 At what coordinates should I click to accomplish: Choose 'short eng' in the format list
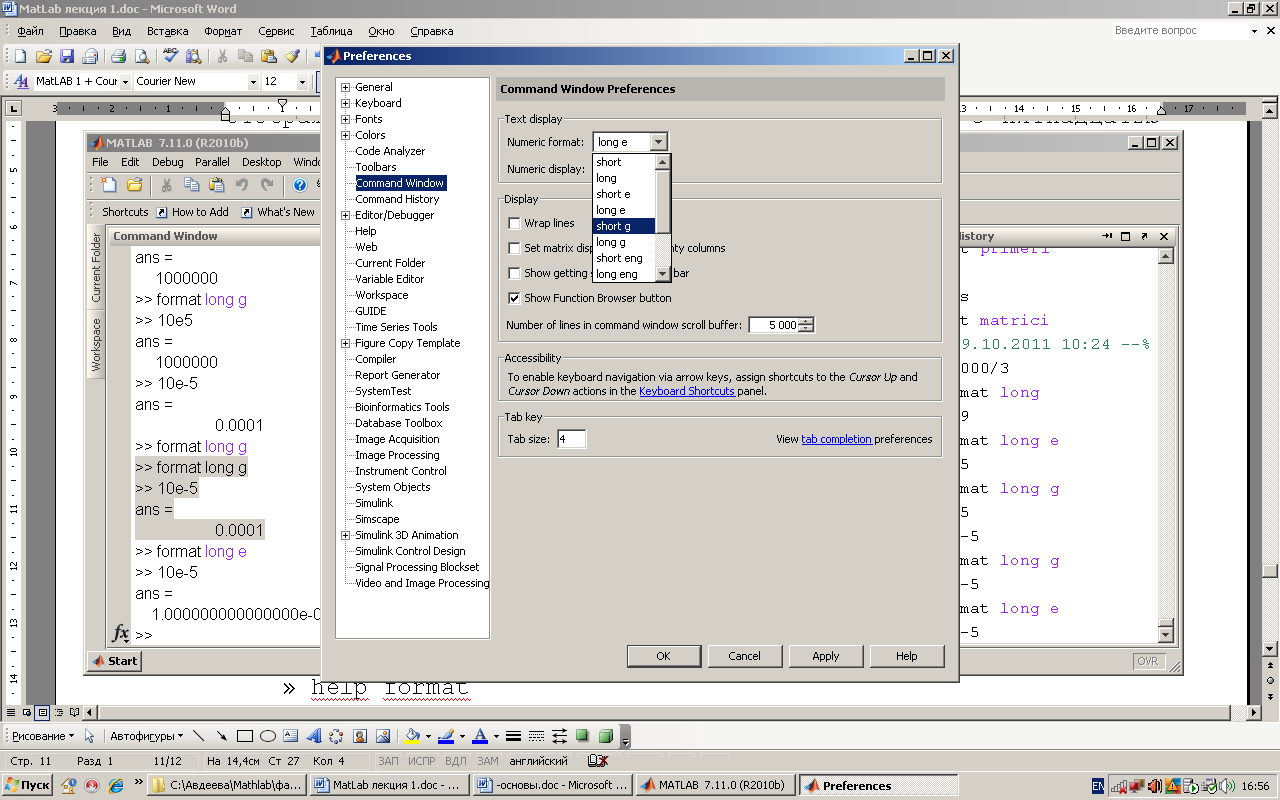(x=624, y=258)
